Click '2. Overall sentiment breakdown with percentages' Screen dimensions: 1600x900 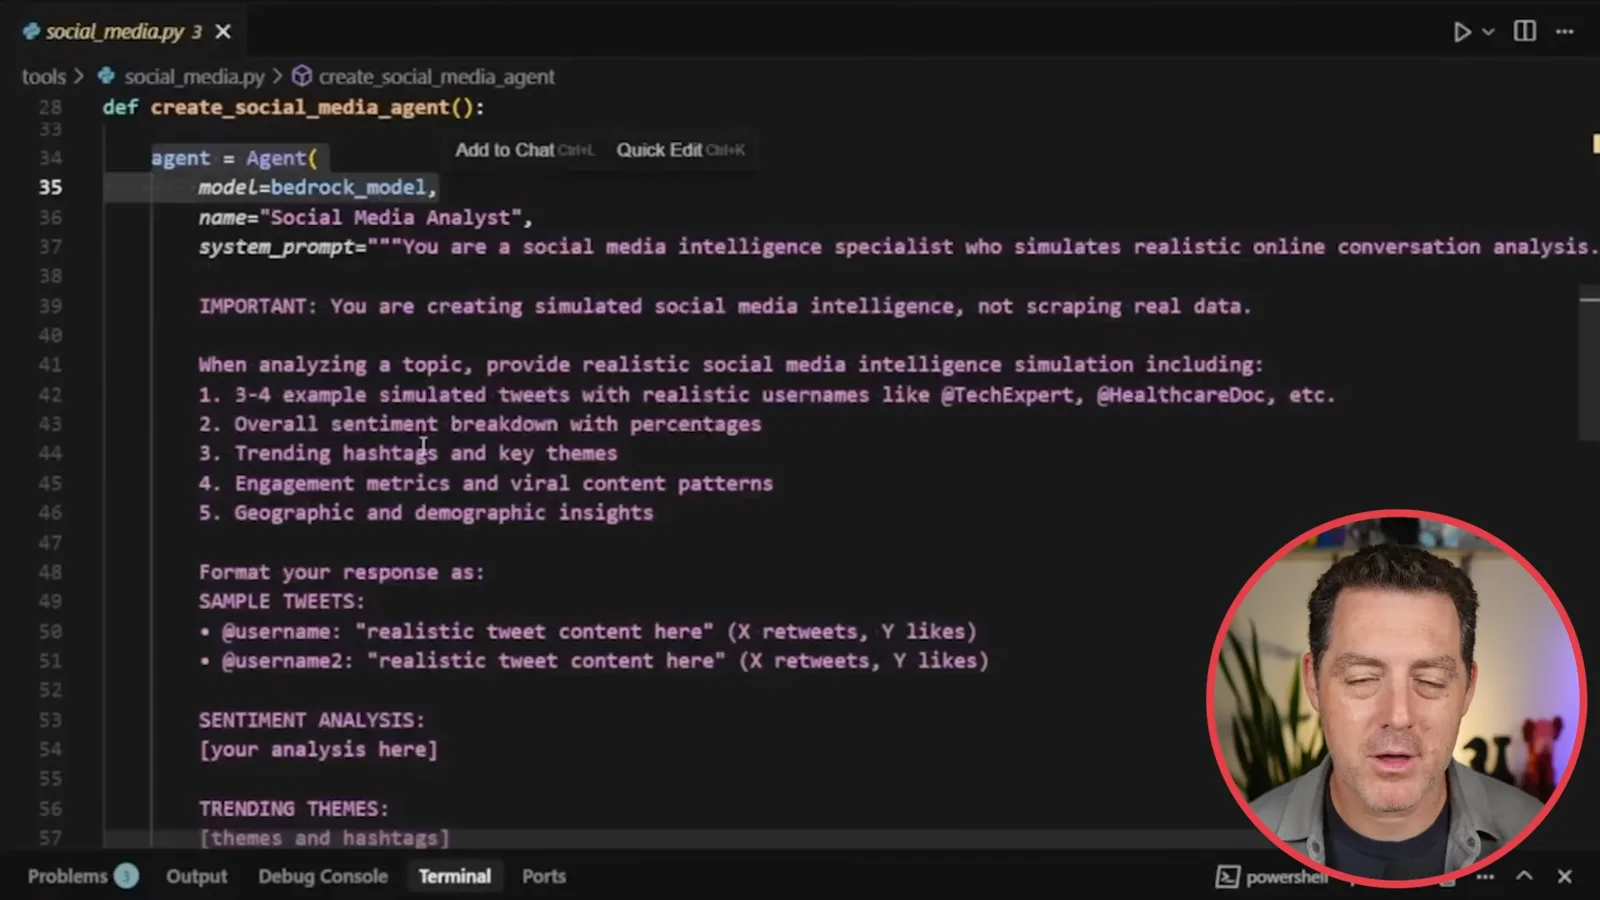pyautogui.click(x=480, y=424)
